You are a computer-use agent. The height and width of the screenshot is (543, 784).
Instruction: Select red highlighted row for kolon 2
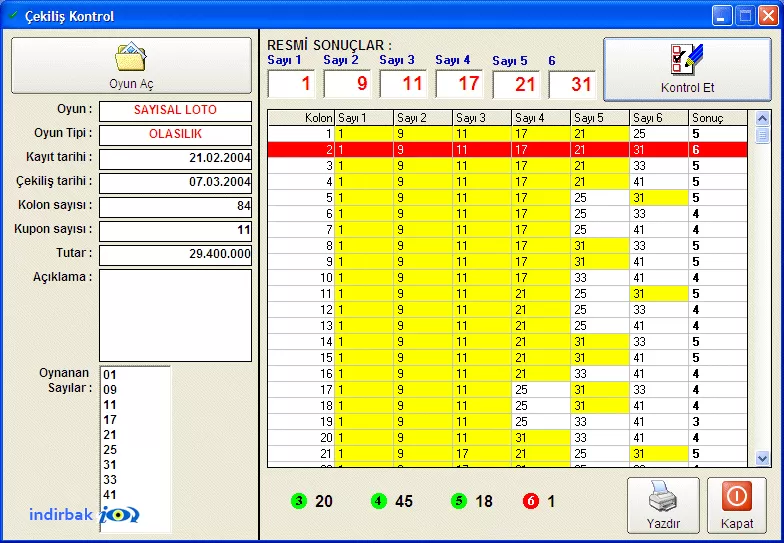[508, 150]
